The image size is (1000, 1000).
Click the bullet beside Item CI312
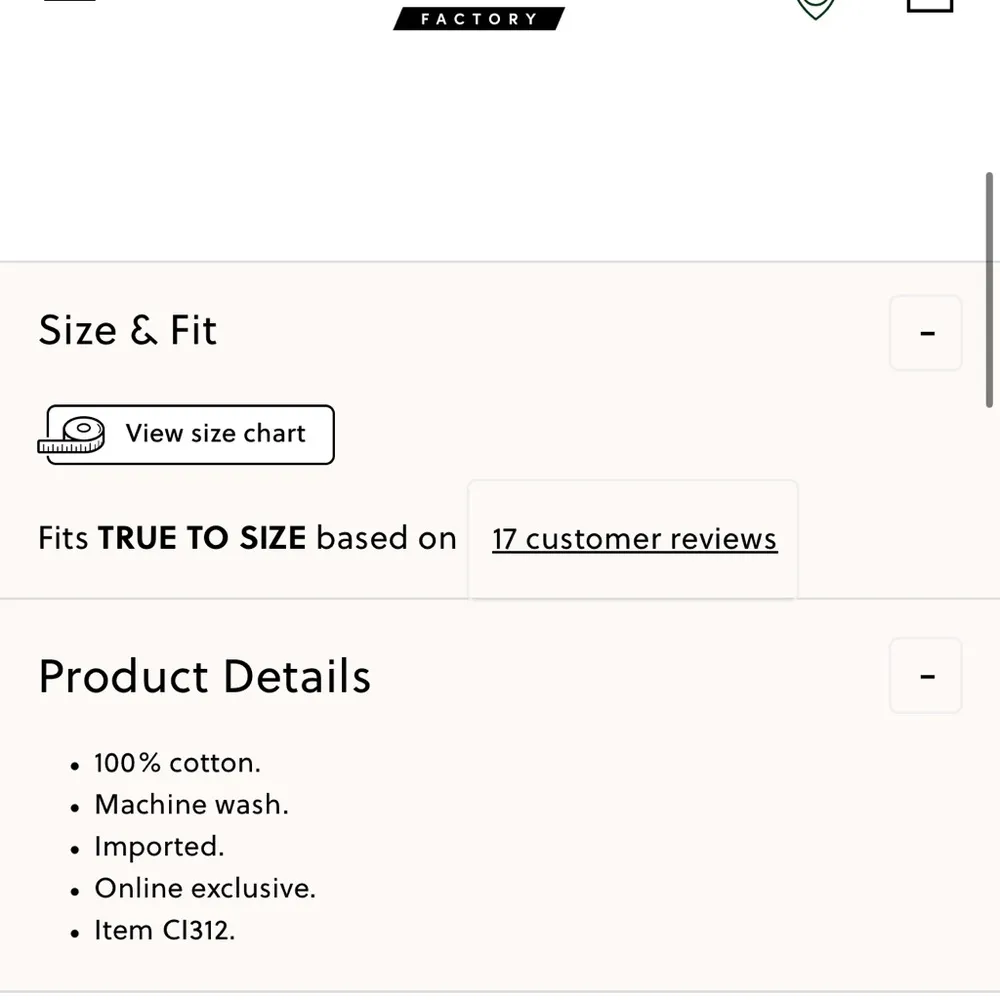point(76,931)
